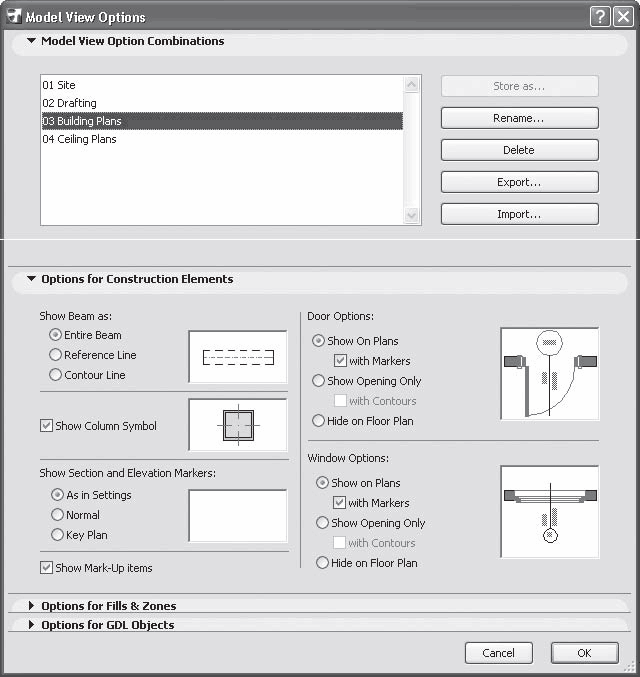Click the window options preview image
The image size is (640, 677).
coord(549,511)
